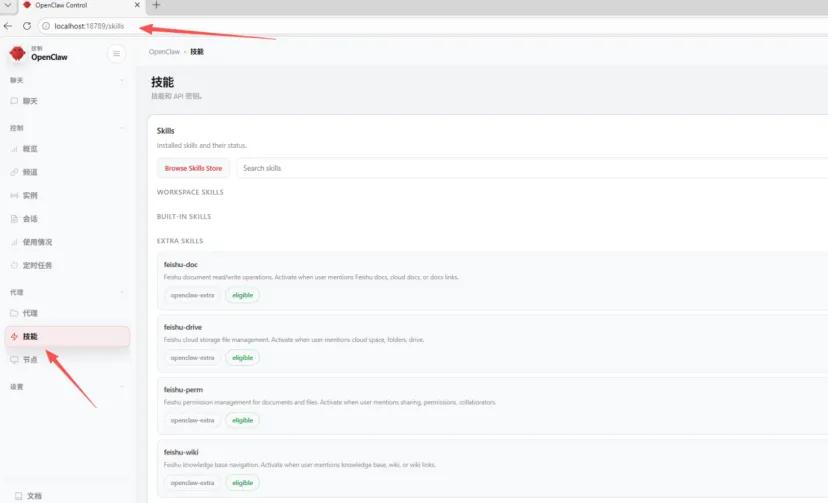Collapse the 聊天 section header chevron

(x=122, y=80)
